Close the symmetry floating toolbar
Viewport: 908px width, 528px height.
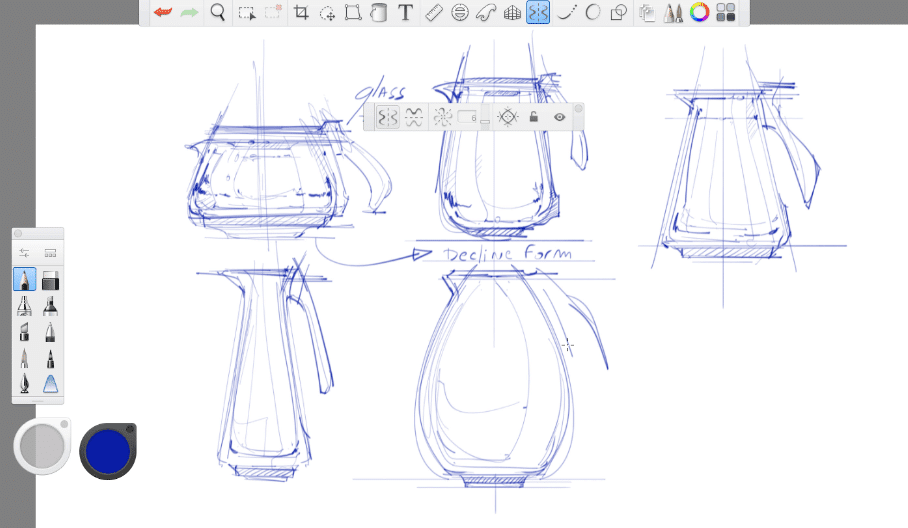pyautogui.click(x=578, y=108)
